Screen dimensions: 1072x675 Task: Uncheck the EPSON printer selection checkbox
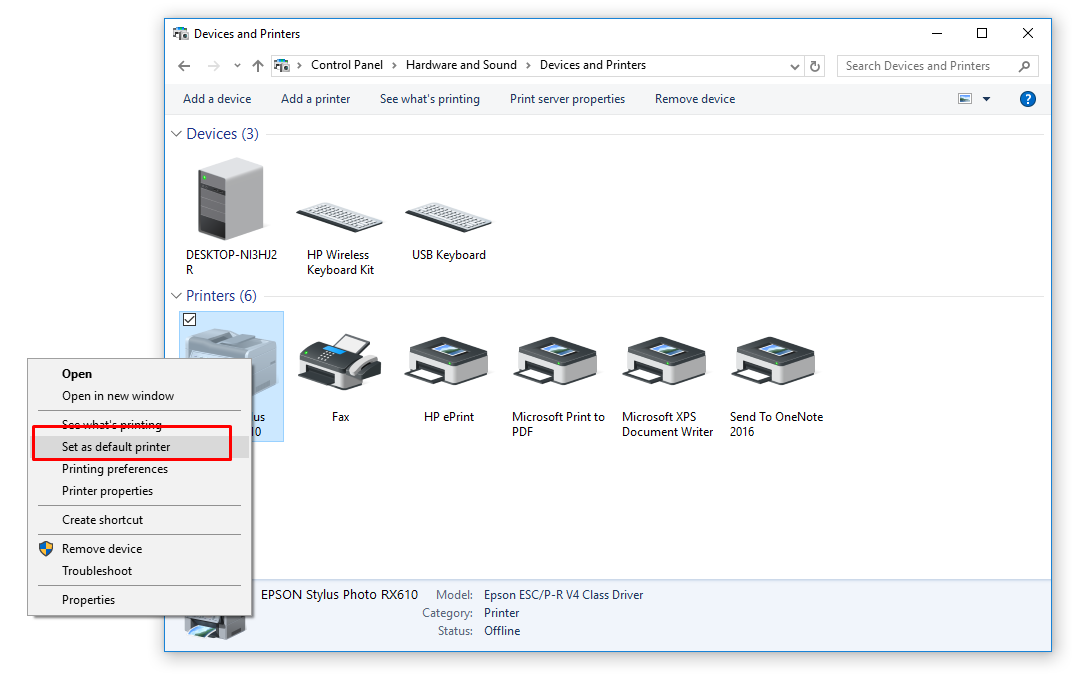point(190,319)
